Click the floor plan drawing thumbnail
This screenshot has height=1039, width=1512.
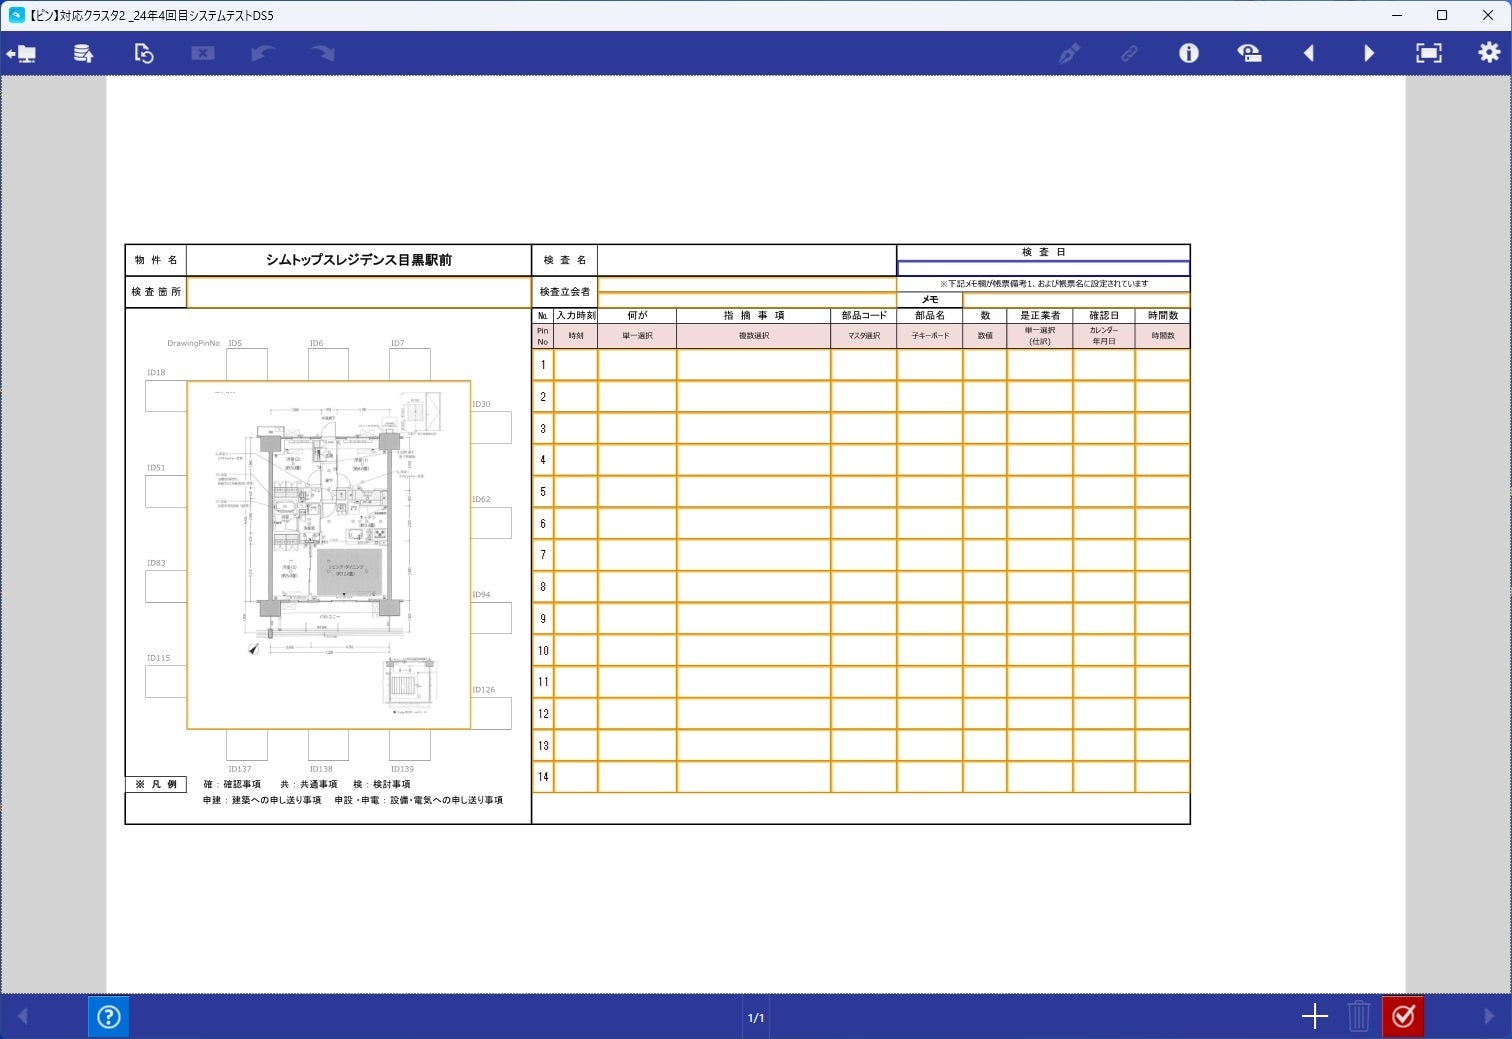[329, 555]
